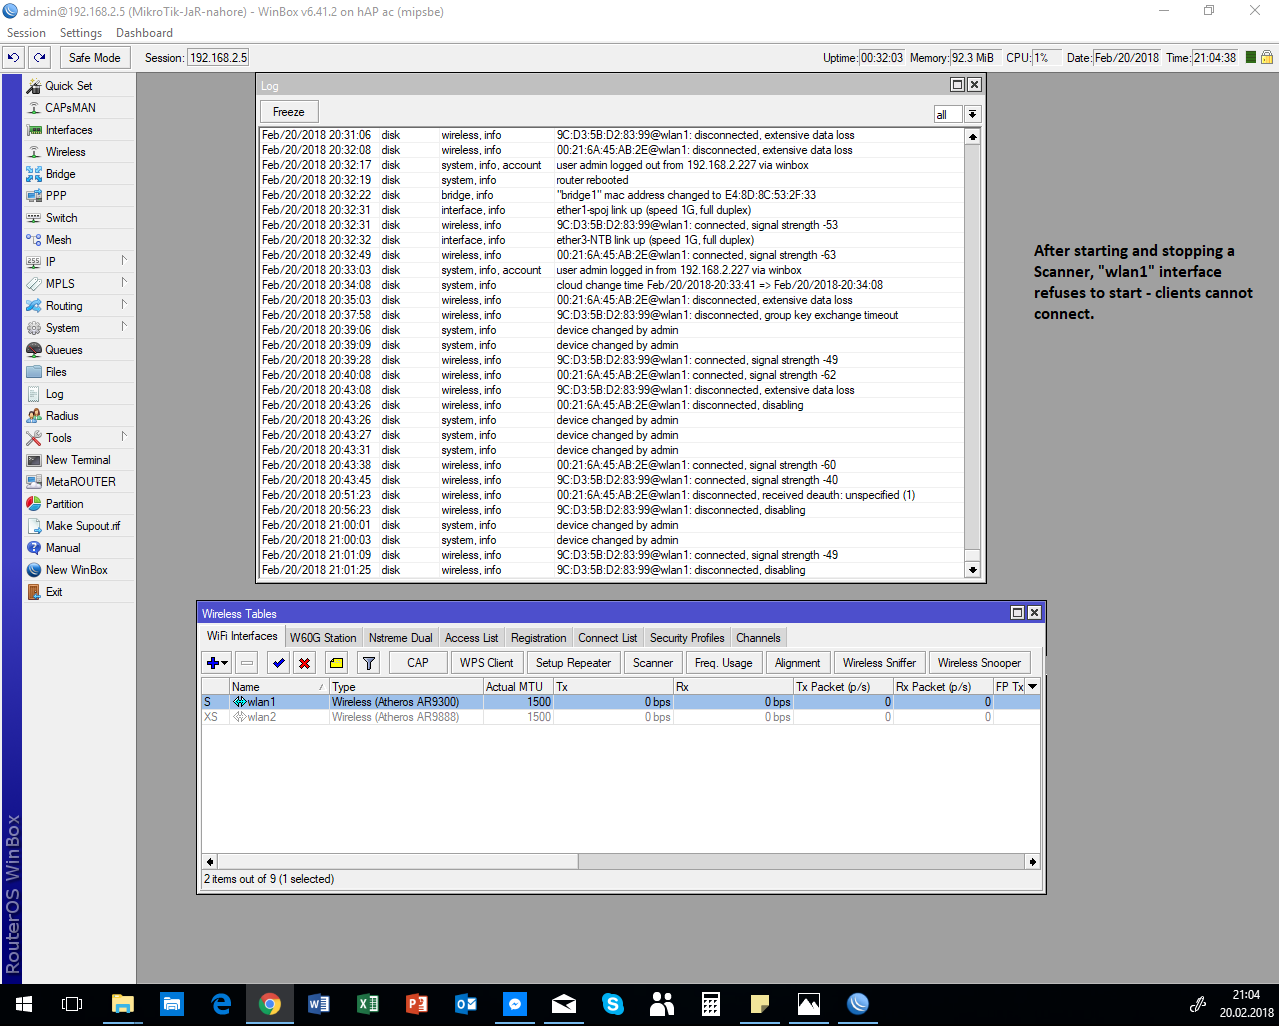The image size is (1279, 1026).
Task: Open the Bridge section from the sidebar
Action: point(62,173)
